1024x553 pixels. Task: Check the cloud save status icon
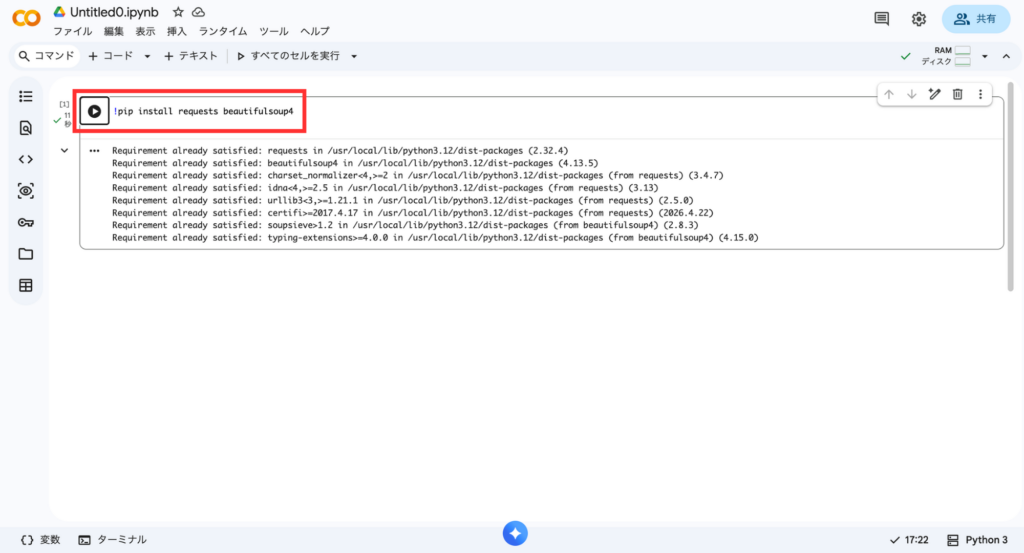(199, 12)
